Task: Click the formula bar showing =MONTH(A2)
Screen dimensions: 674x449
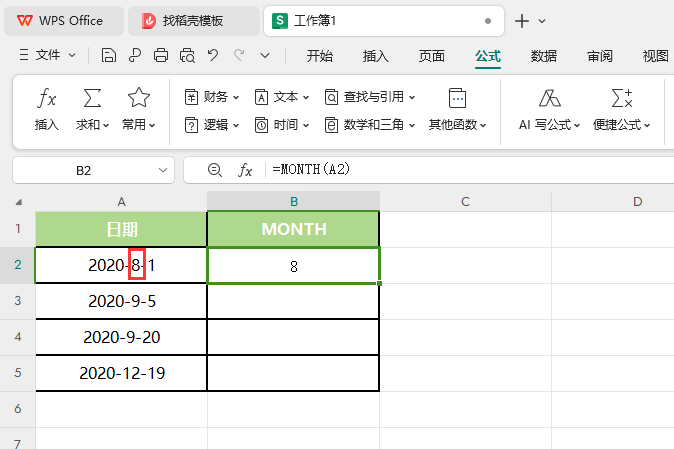Action: pos(471,170)
